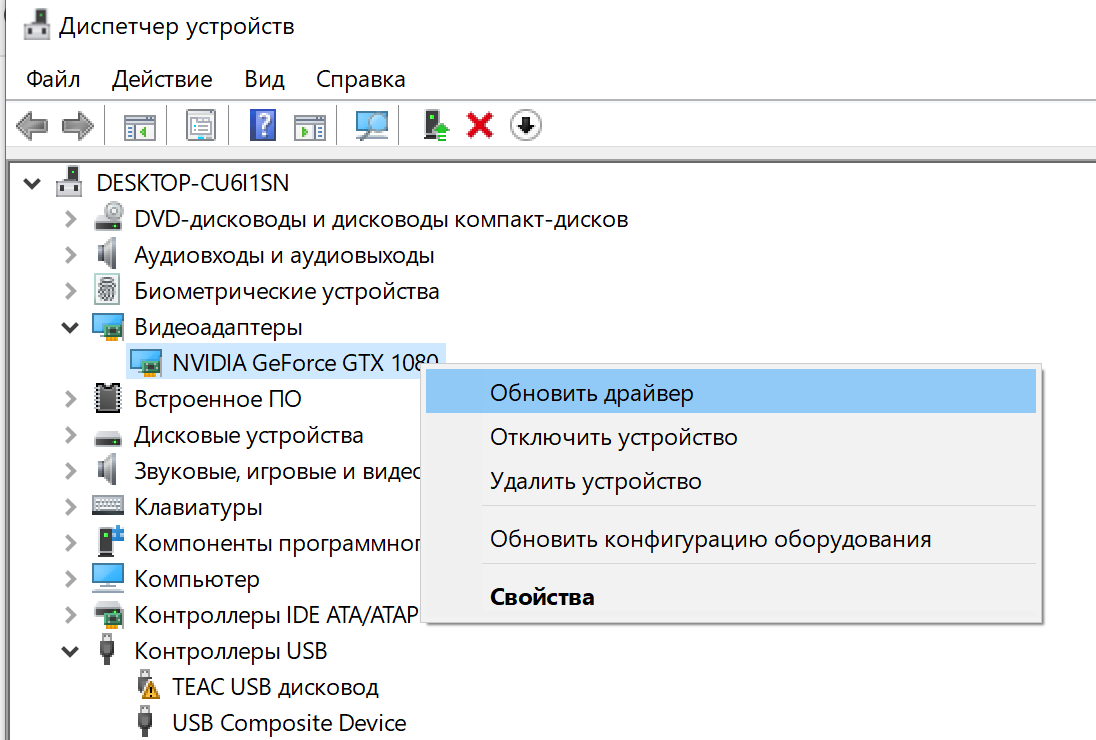Open the Справка menu
1096x740 pixels.
(361, 79)
